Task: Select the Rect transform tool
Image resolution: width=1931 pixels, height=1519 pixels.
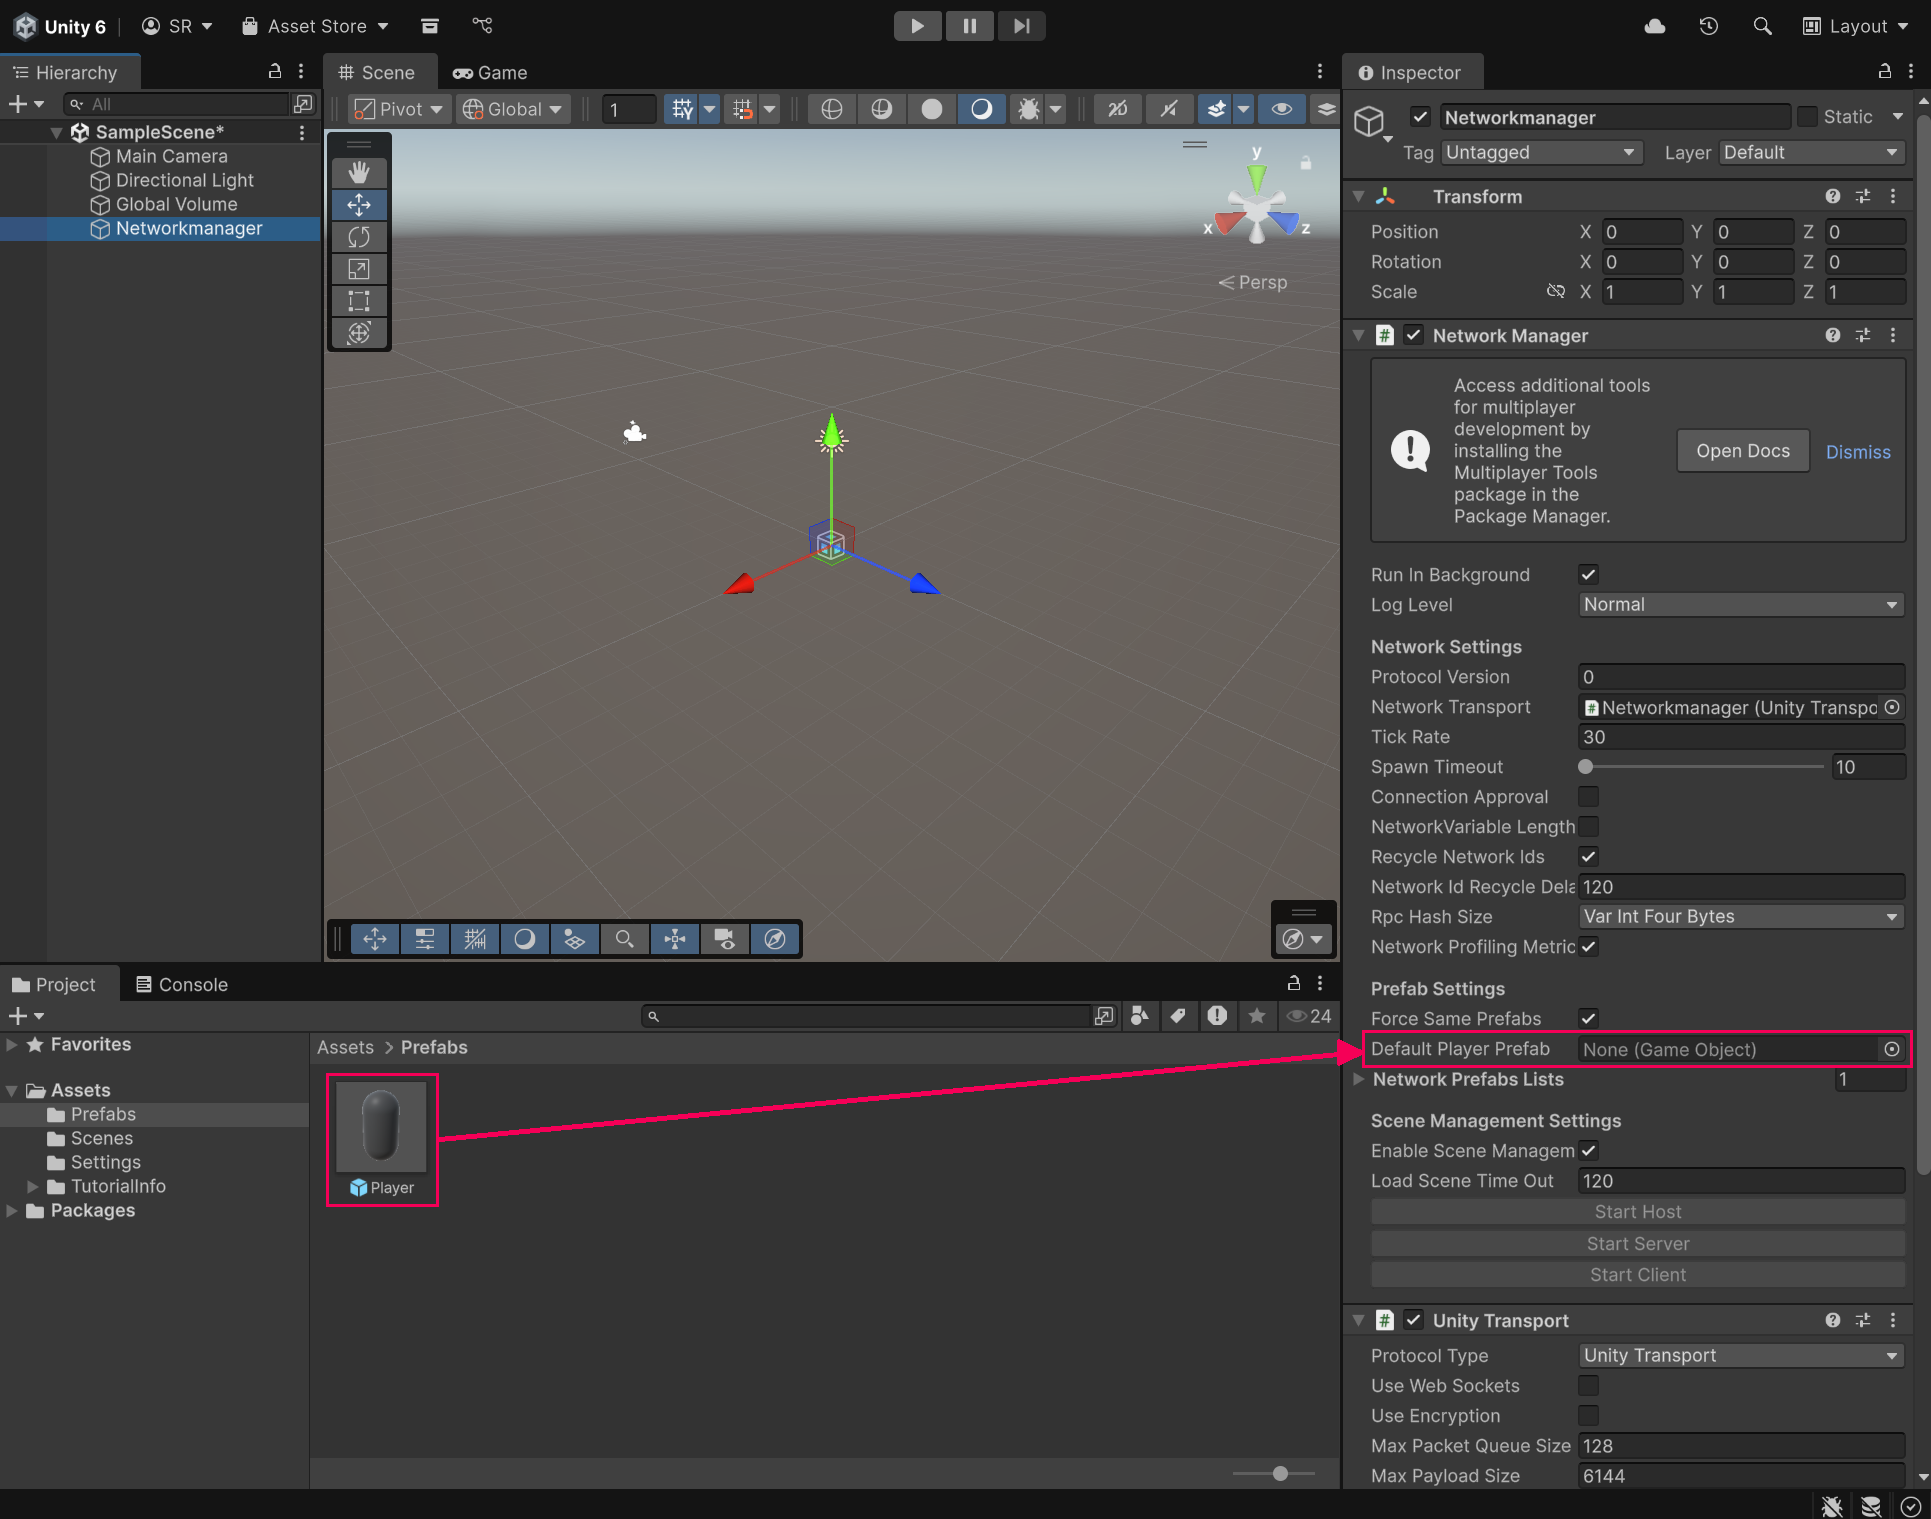Action: pyautogui.click(x=359, y=301)
